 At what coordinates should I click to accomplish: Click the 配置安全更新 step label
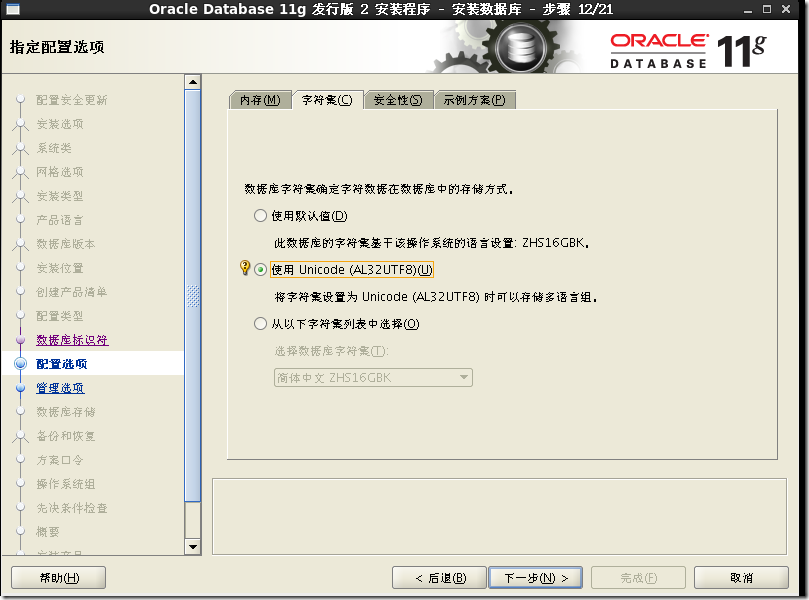pos(72,100)
